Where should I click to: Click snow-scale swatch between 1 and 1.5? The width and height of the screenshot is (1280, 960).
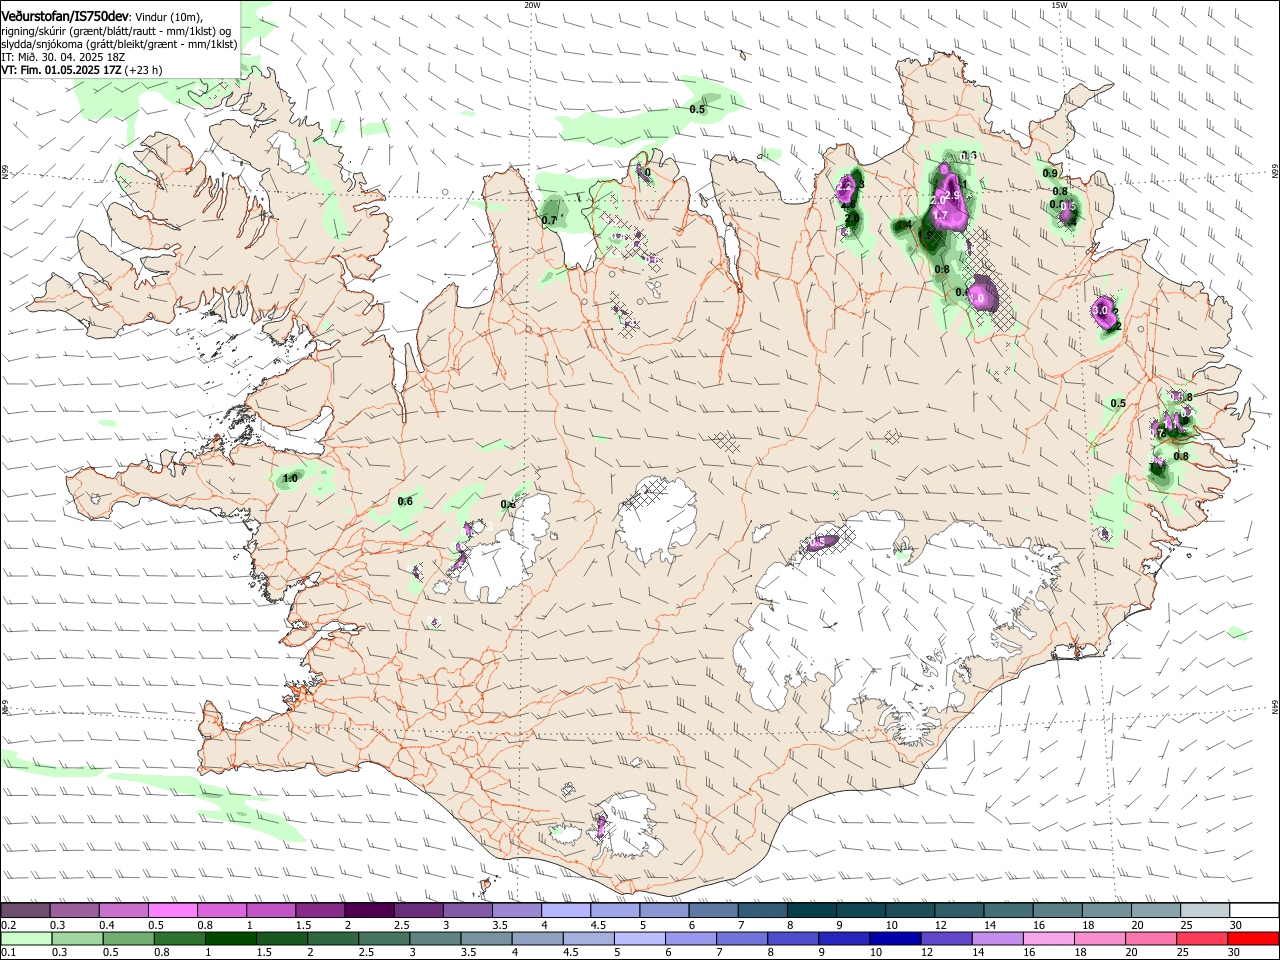271,911
